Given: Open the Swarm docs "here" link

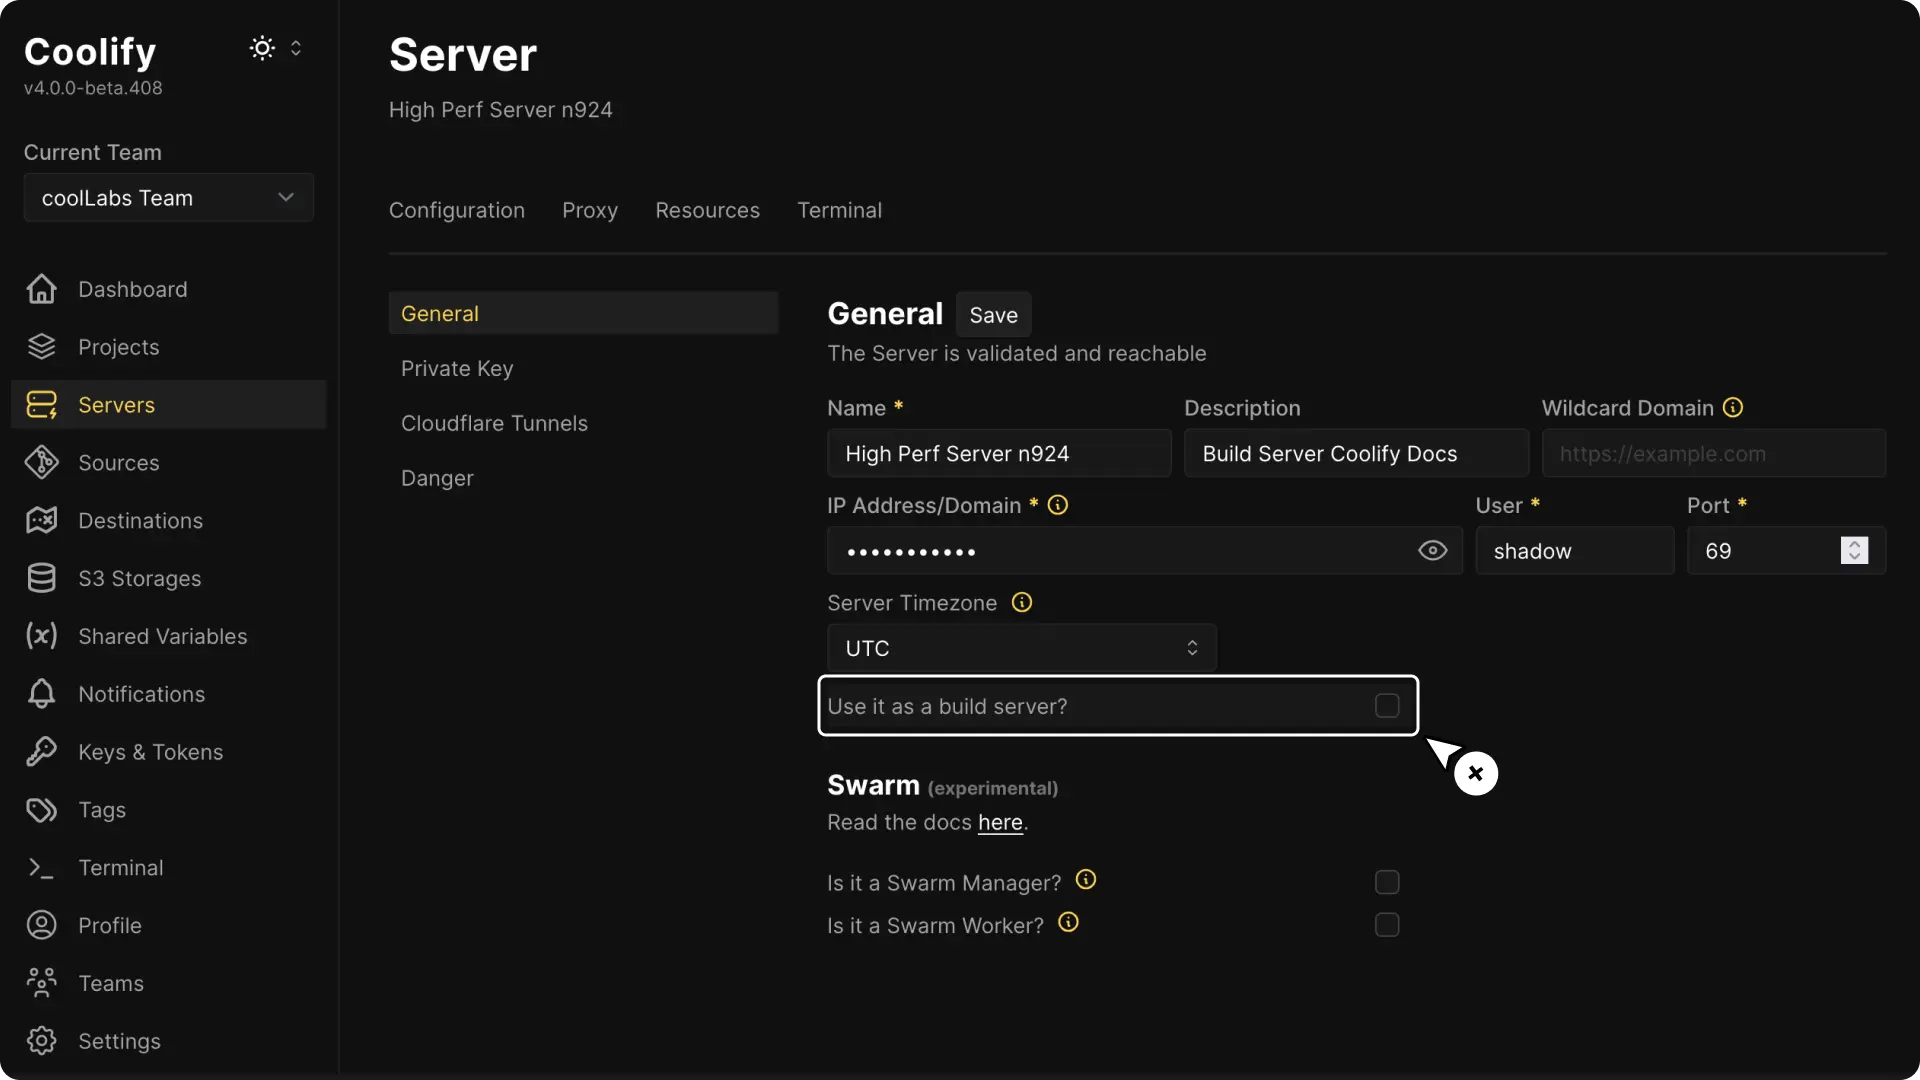Looking at the screenshot, I should [x=999, y=822].
